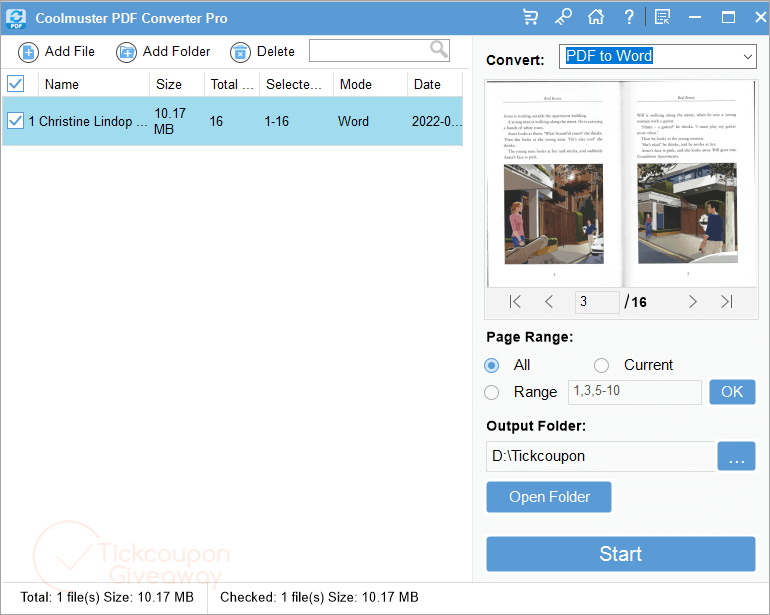Click the Open Folder button
The image size is (770, 615).
pos(549,497)
